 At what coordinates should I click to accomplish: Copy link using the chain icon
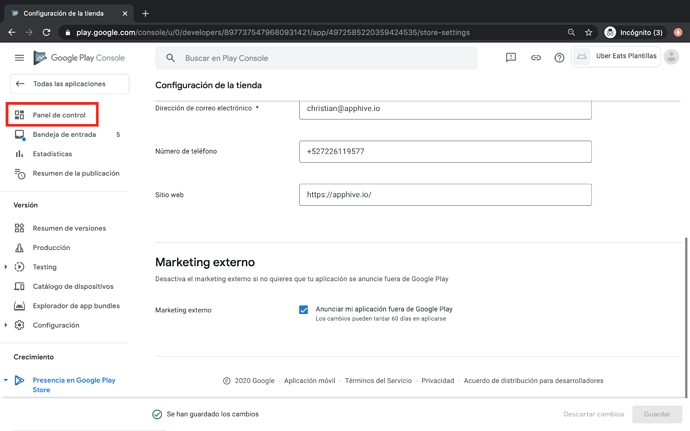536,58
